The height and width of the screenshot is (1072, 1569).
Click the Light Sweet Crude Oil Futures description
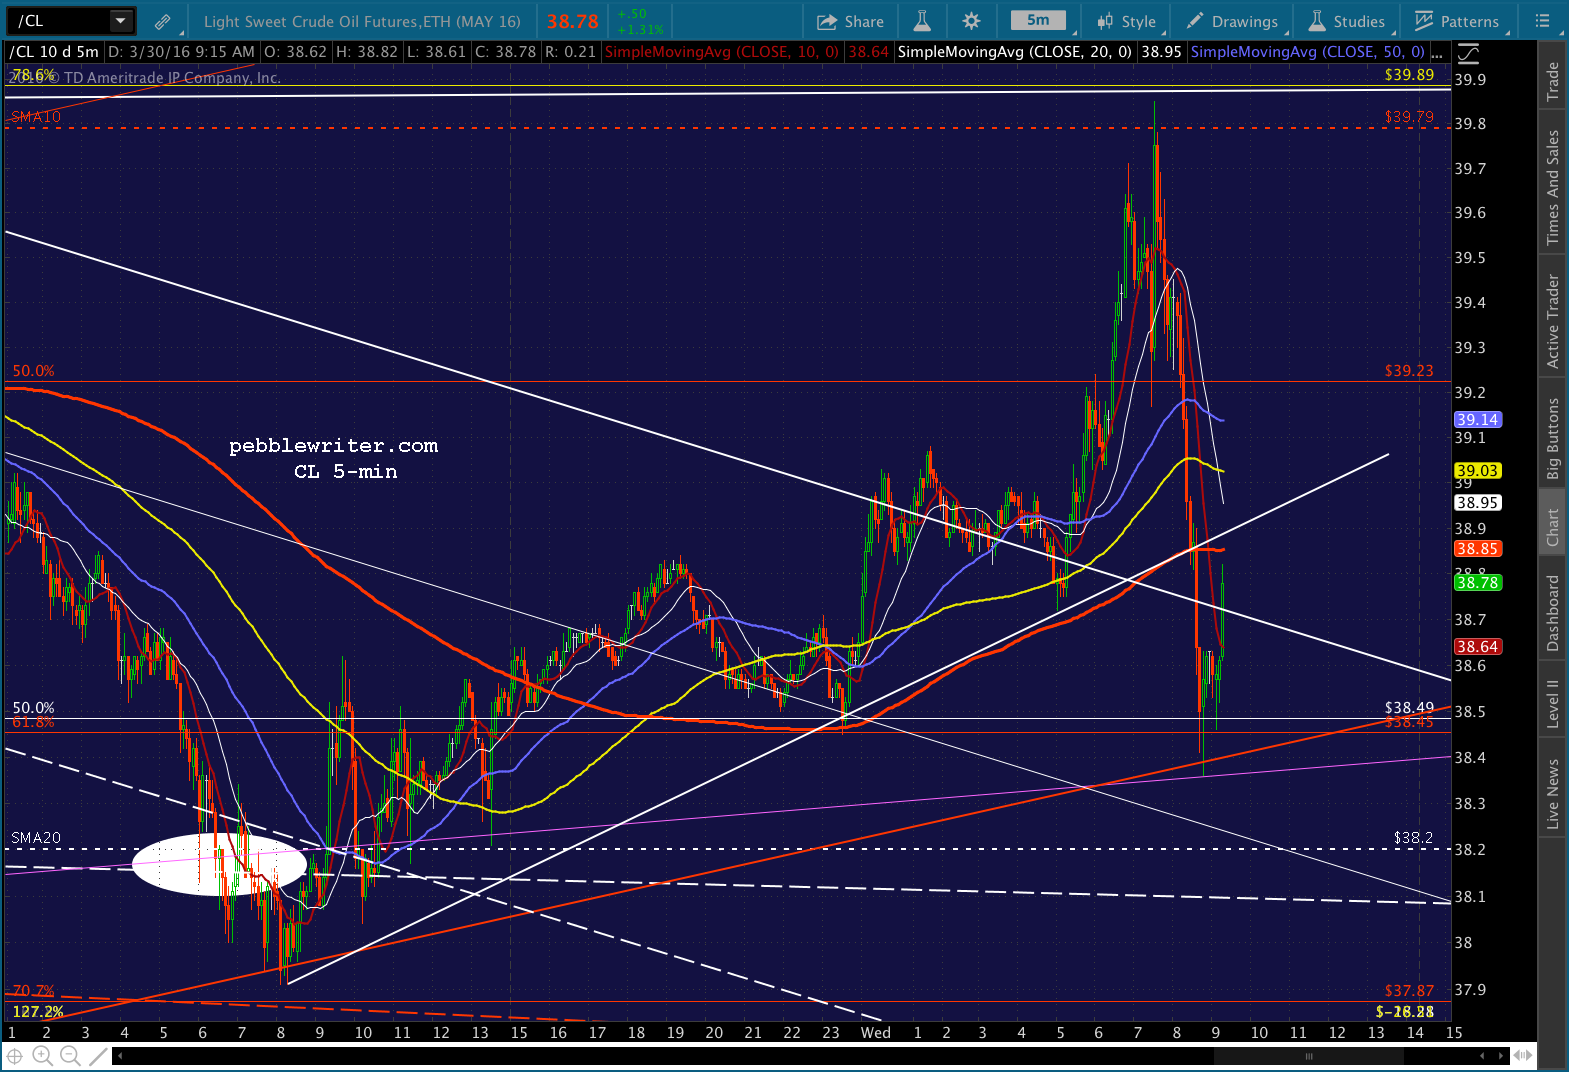point(362,21)
